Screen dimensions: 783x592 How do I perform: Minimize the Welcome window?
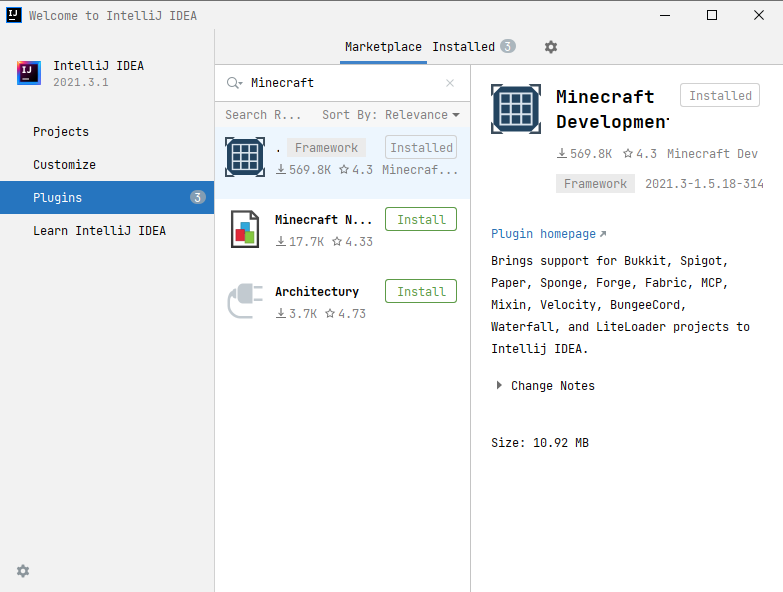[x=665, y=15]
